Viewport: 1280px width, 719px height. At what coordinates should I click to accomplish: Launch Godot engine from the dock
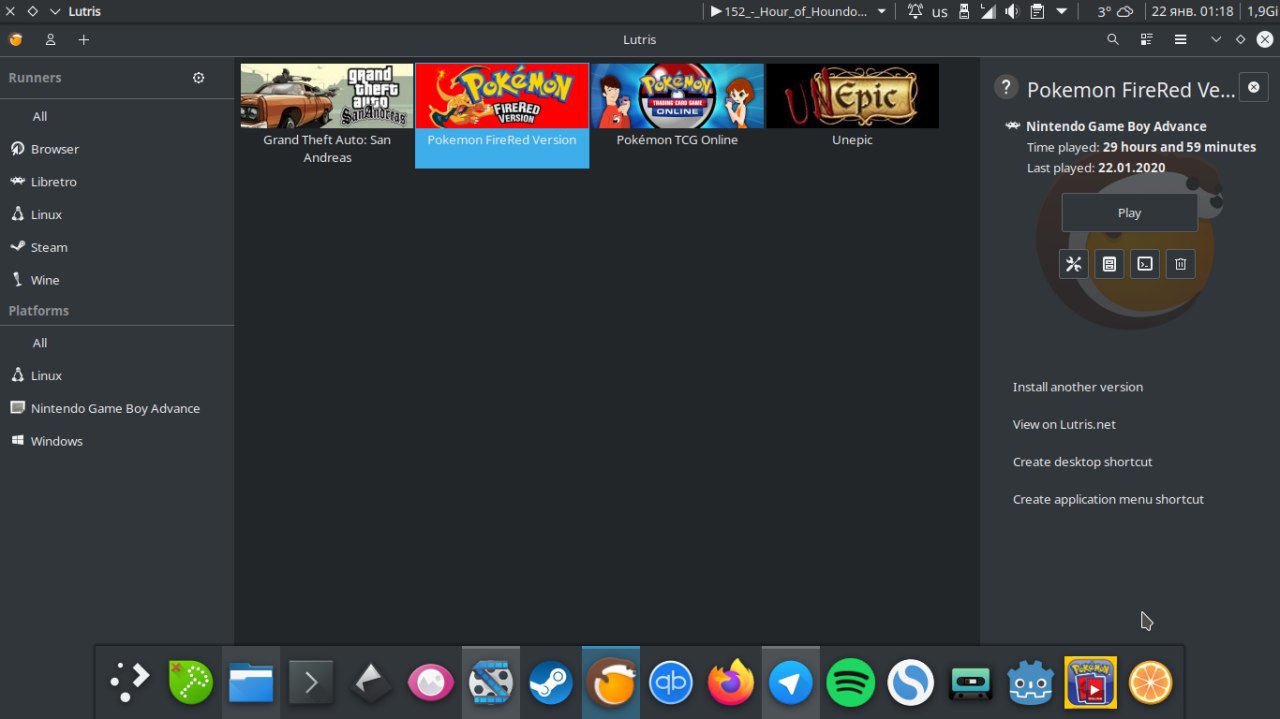[1030, 683]
